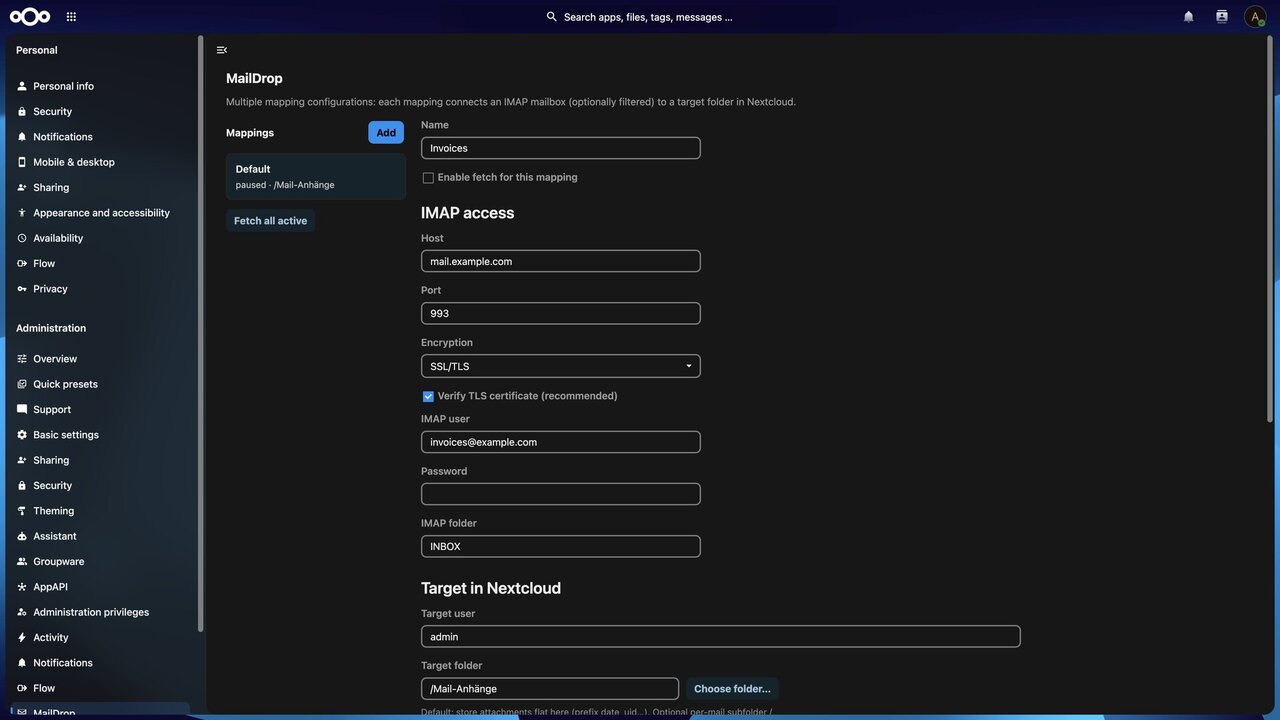Click the Target user field
Viewport: 1280px width, 720px height.
[x=720, y=637]
